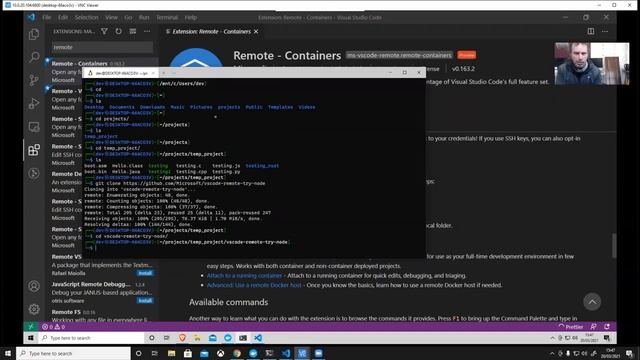Click the remote desktop Start button
Screen dimensions: 640x360
[31, 338]
